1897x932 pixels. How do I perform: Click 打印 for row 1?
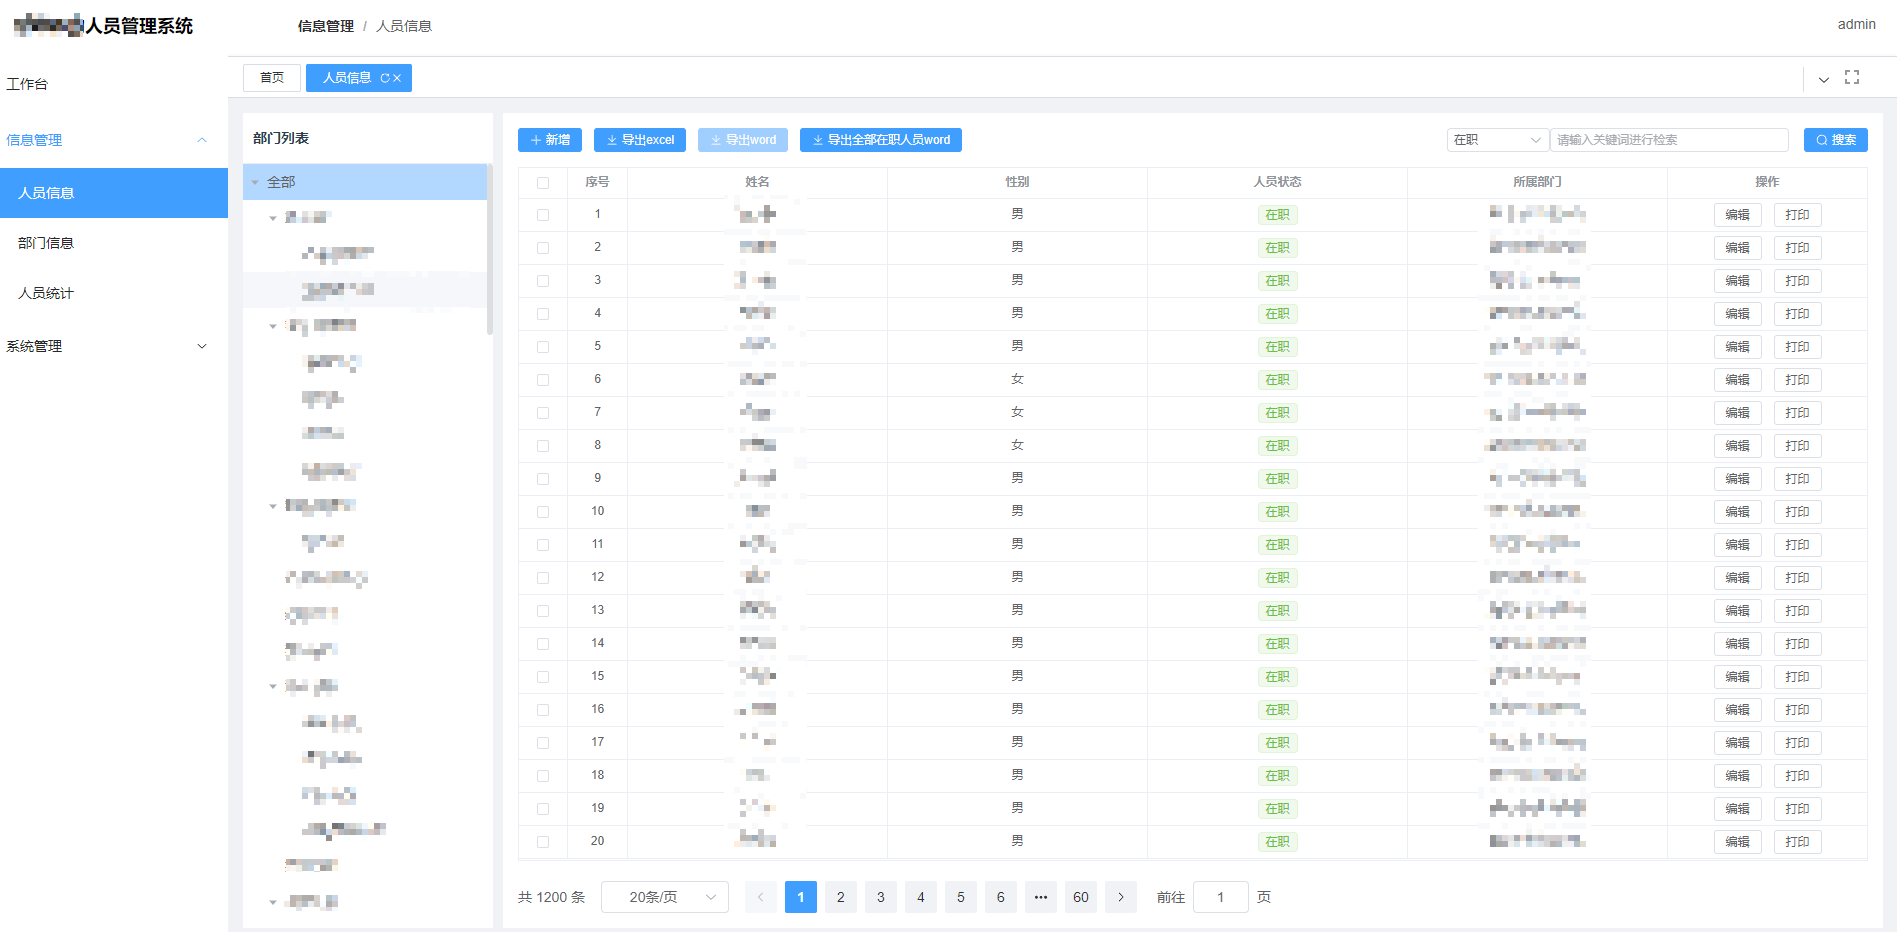(1798, 215)
